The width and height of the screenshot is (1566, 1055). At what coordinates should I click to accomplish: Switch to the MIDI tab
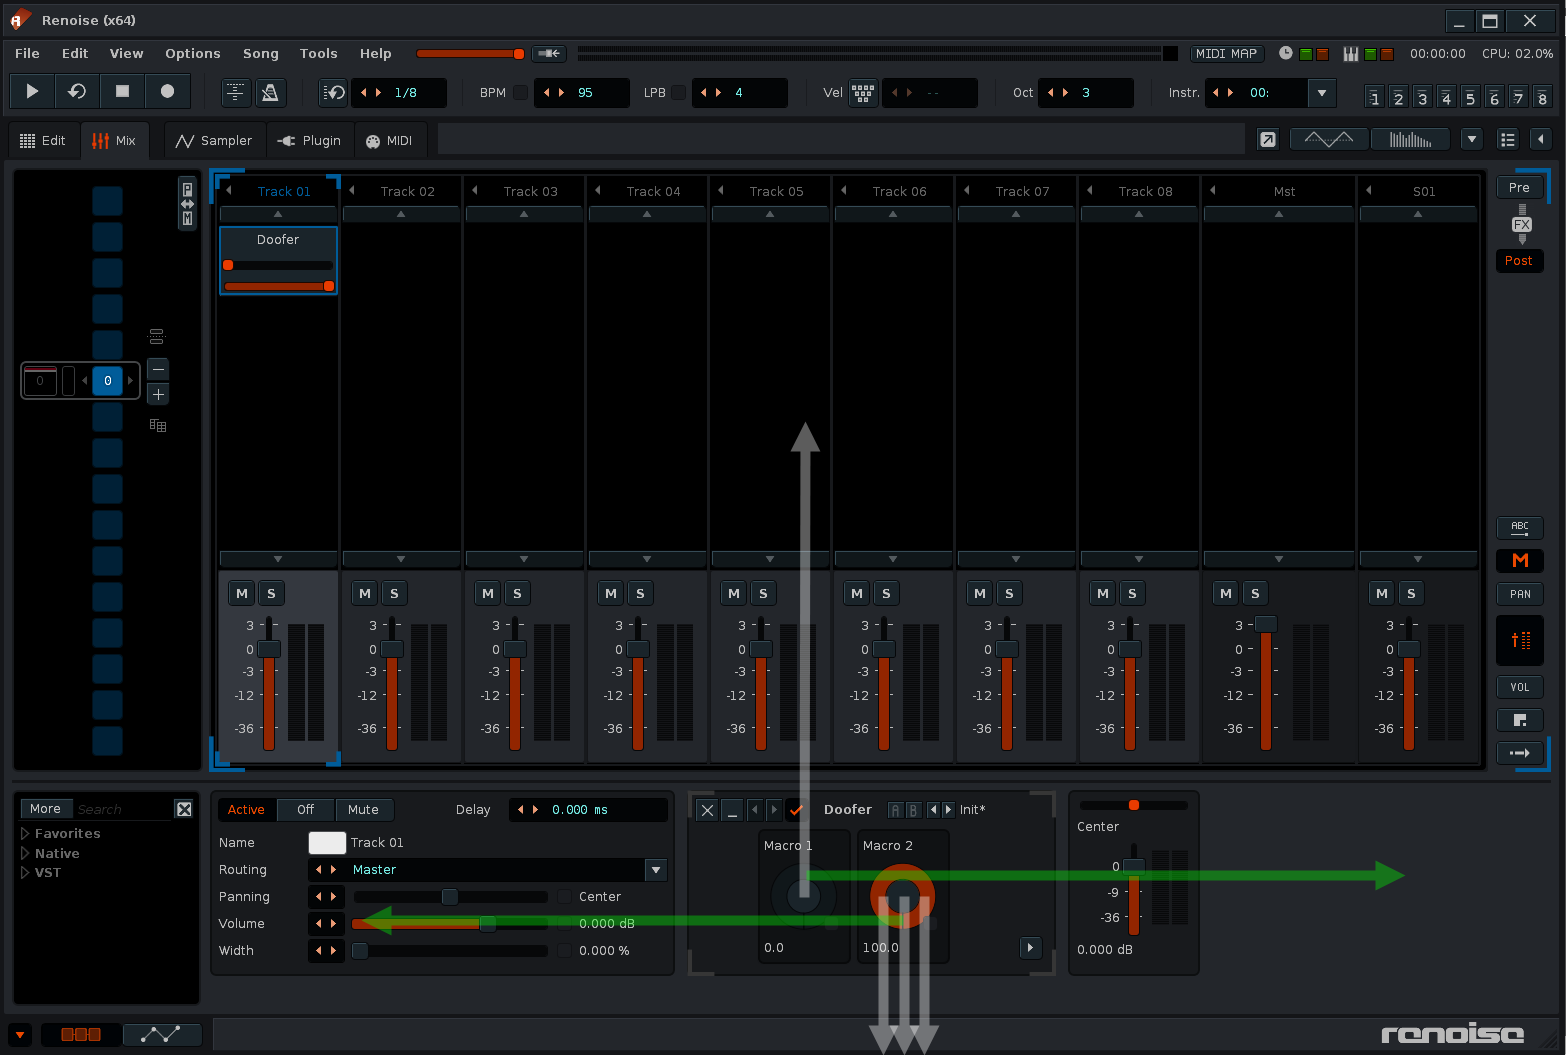390,141
